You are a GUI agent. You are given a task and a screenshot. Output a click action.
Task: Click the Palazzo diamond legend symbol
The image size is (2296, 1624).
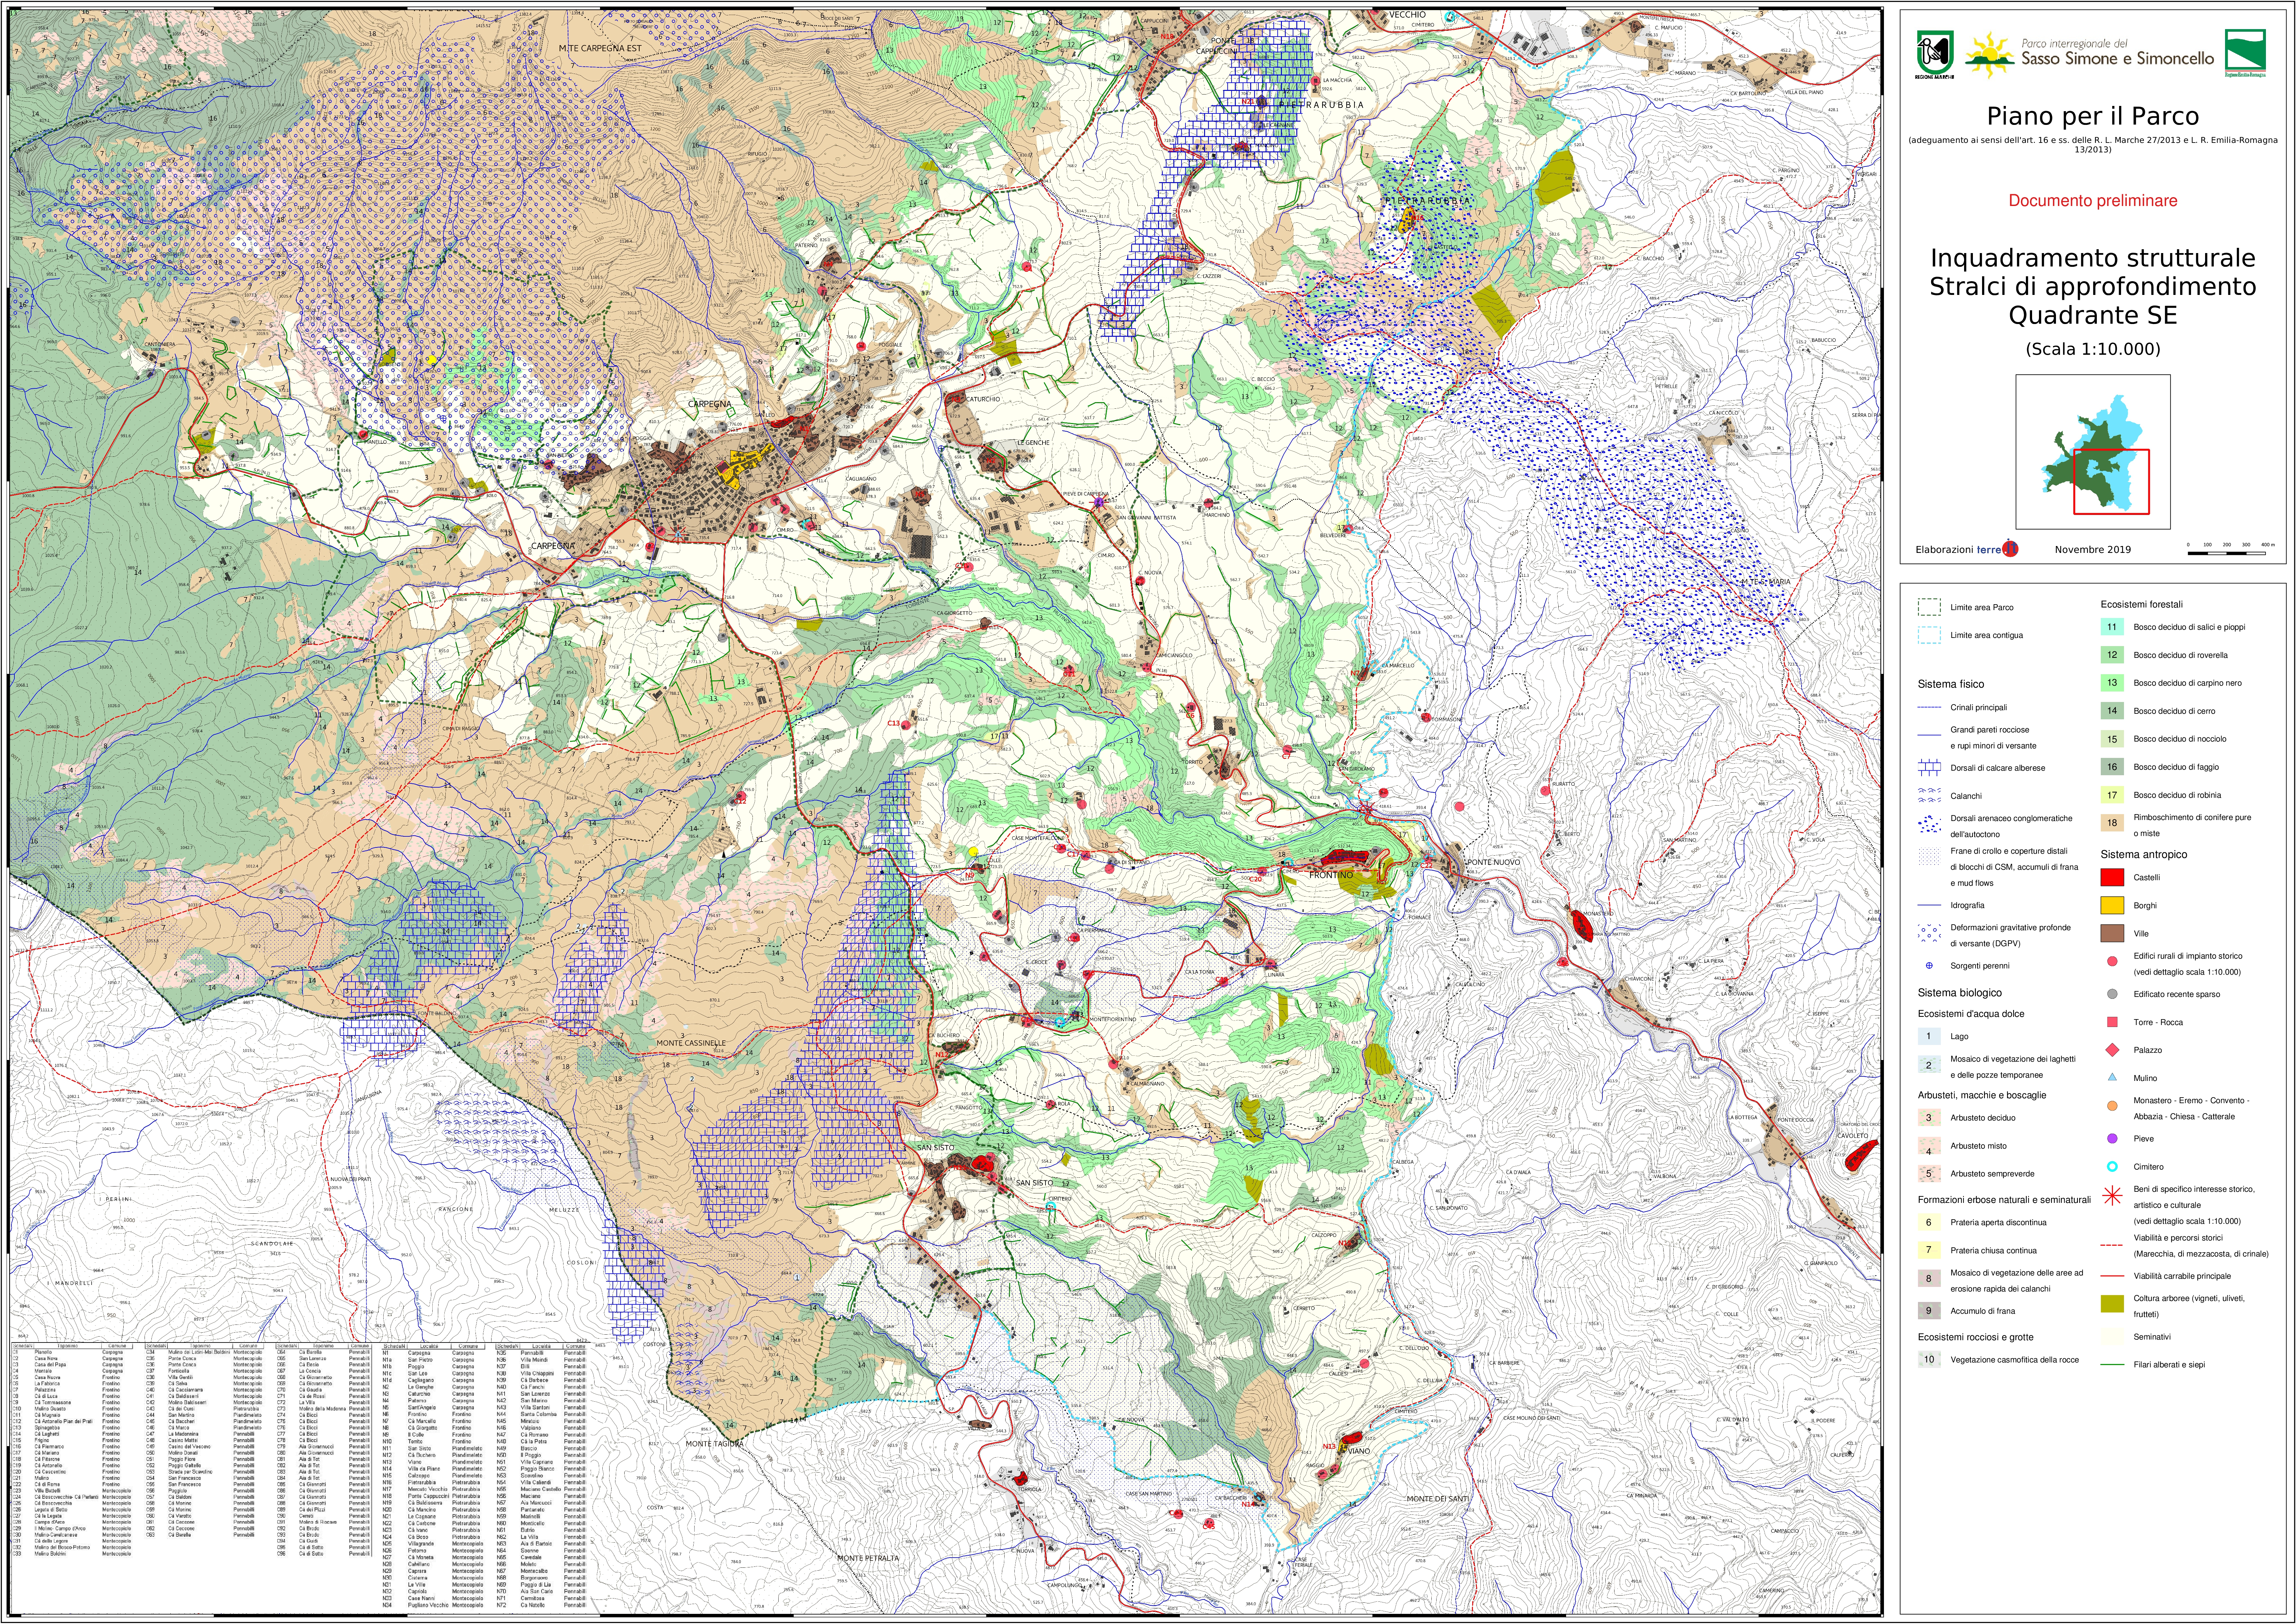2112,1050
